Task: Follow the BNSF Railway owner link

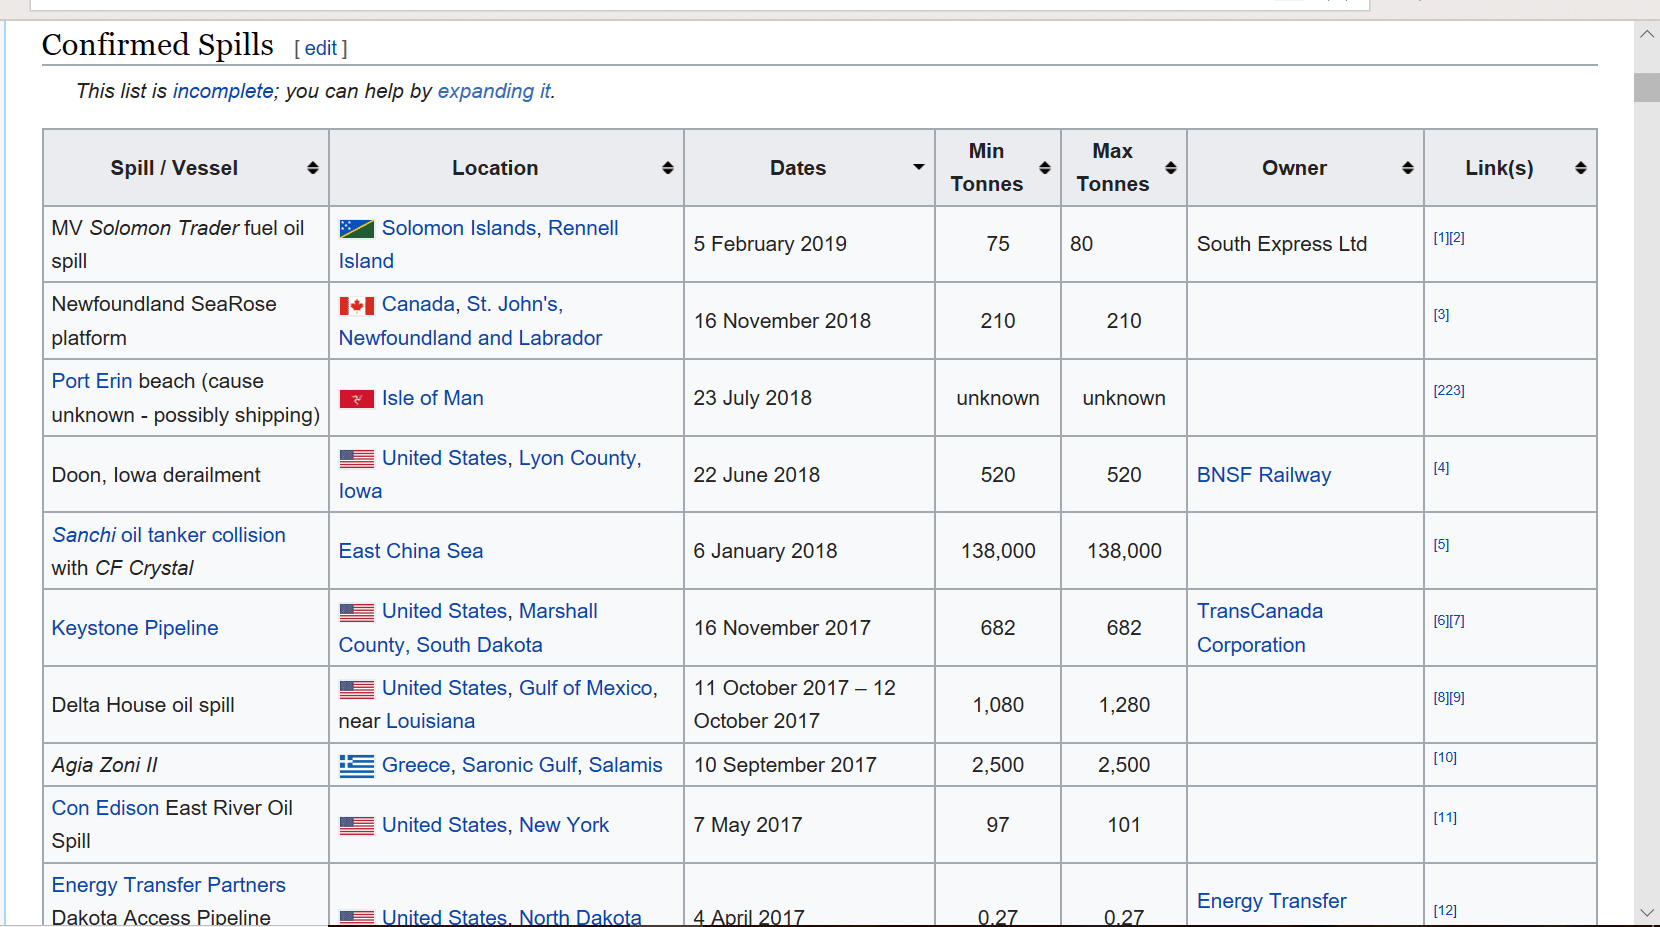Action: (x=1263, y=475)
